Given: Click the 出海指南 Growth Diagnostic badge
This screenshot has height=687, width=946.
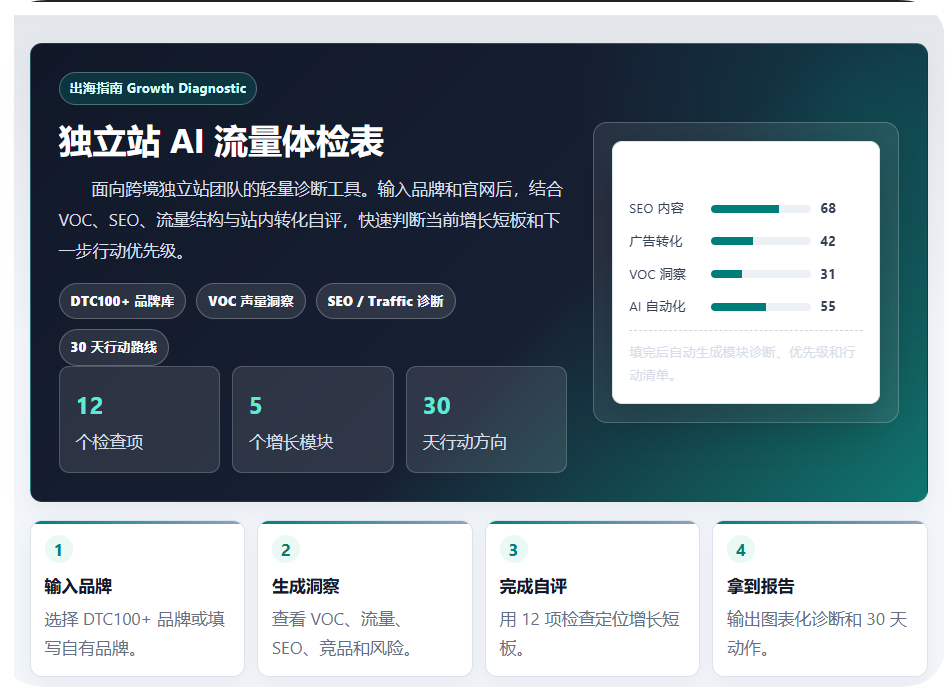Looking at the screenshot, I should point(157,89).
